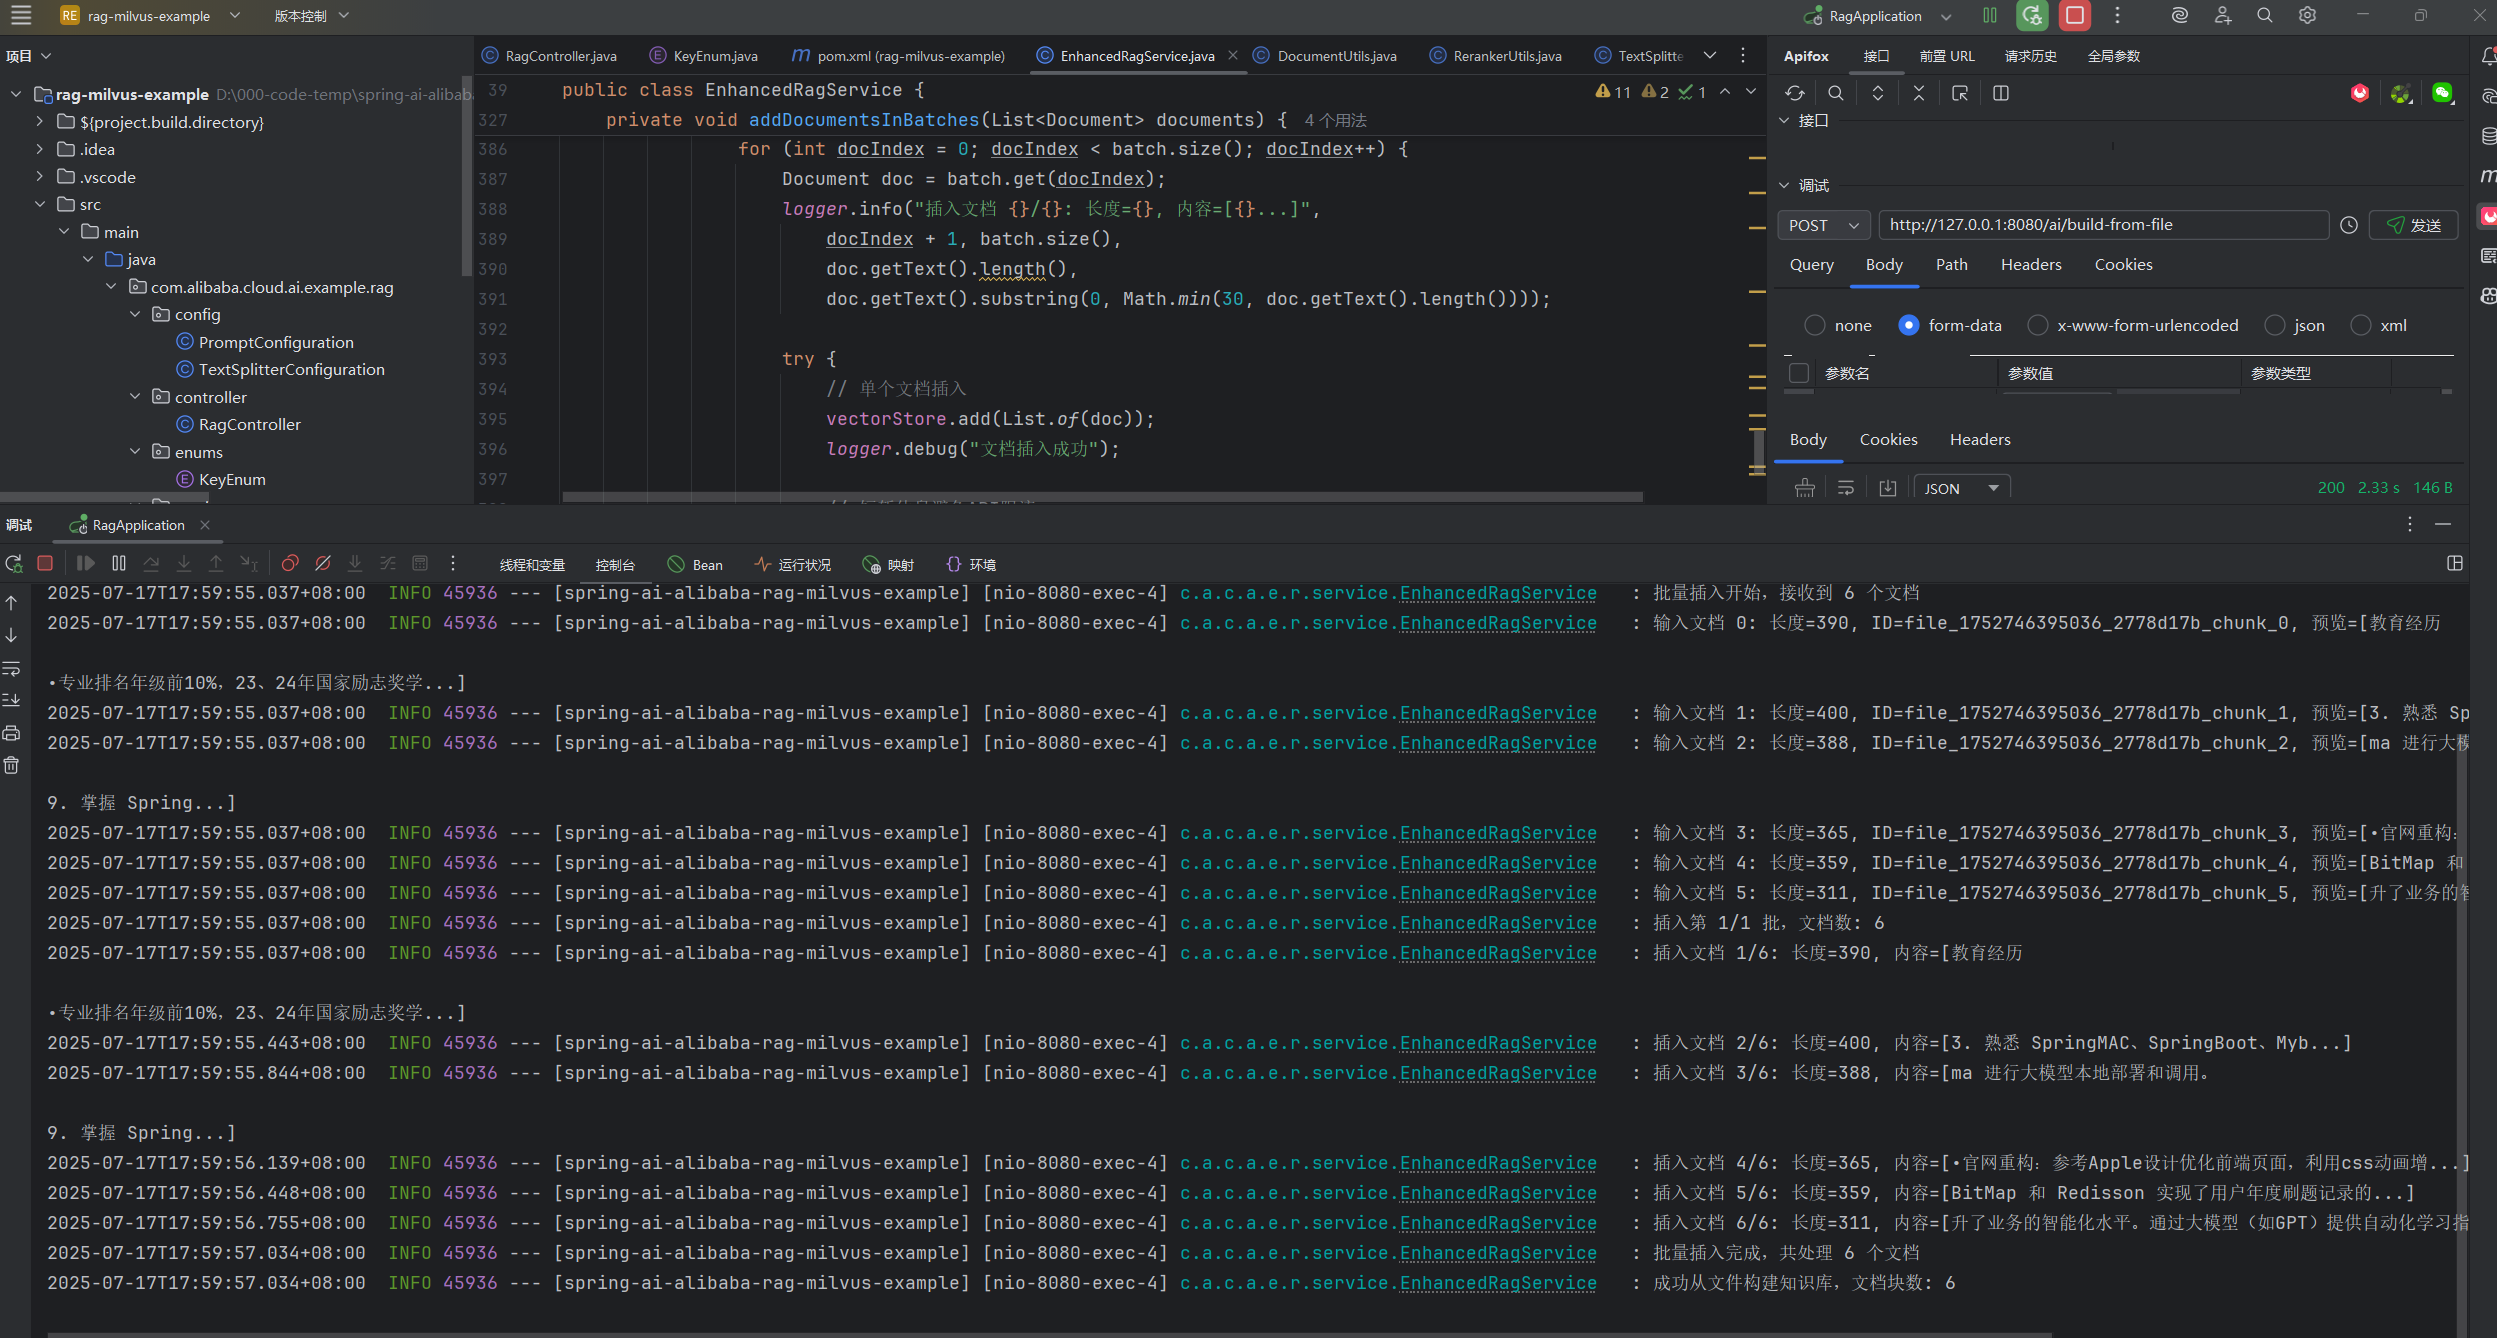This screenshot has width=2497, height=1338.
Task: Toggle split layout icon in Apifox toolbar
Action: (2001, 93)
